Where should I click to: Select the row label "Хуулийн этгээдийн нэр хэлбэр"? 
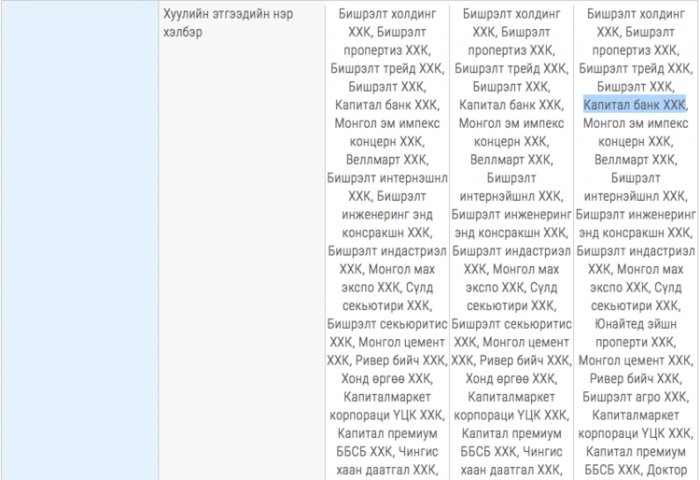tap(228, 23)
